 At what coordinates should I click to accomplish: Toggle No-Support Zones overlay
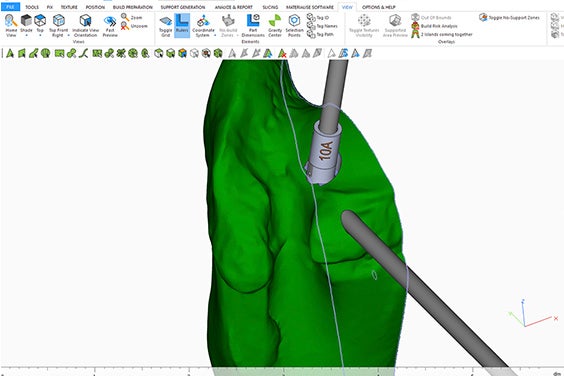[x=509, y=17]
